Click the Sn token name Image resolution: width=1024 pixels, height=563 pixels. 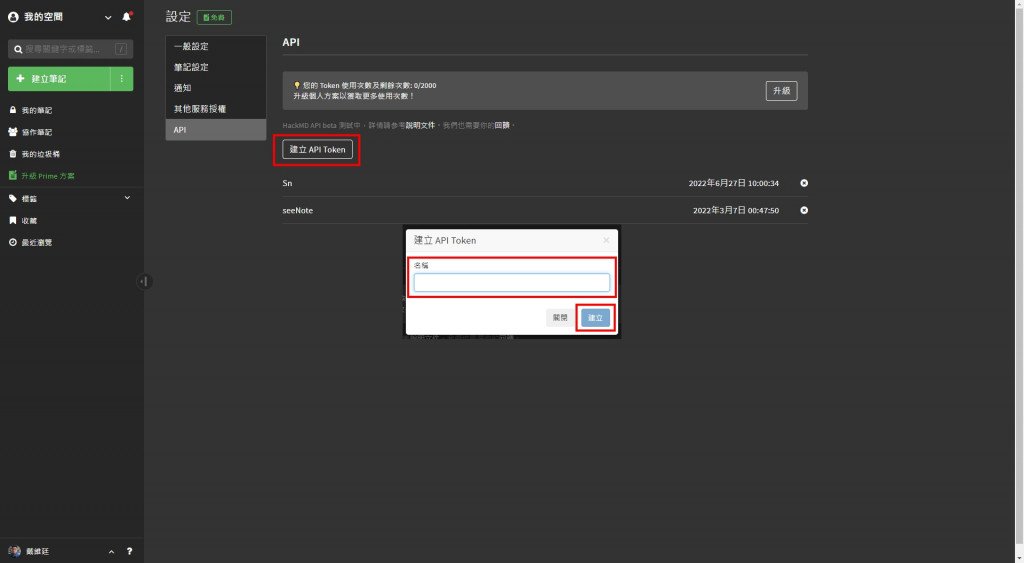click(x=287, y=184)
